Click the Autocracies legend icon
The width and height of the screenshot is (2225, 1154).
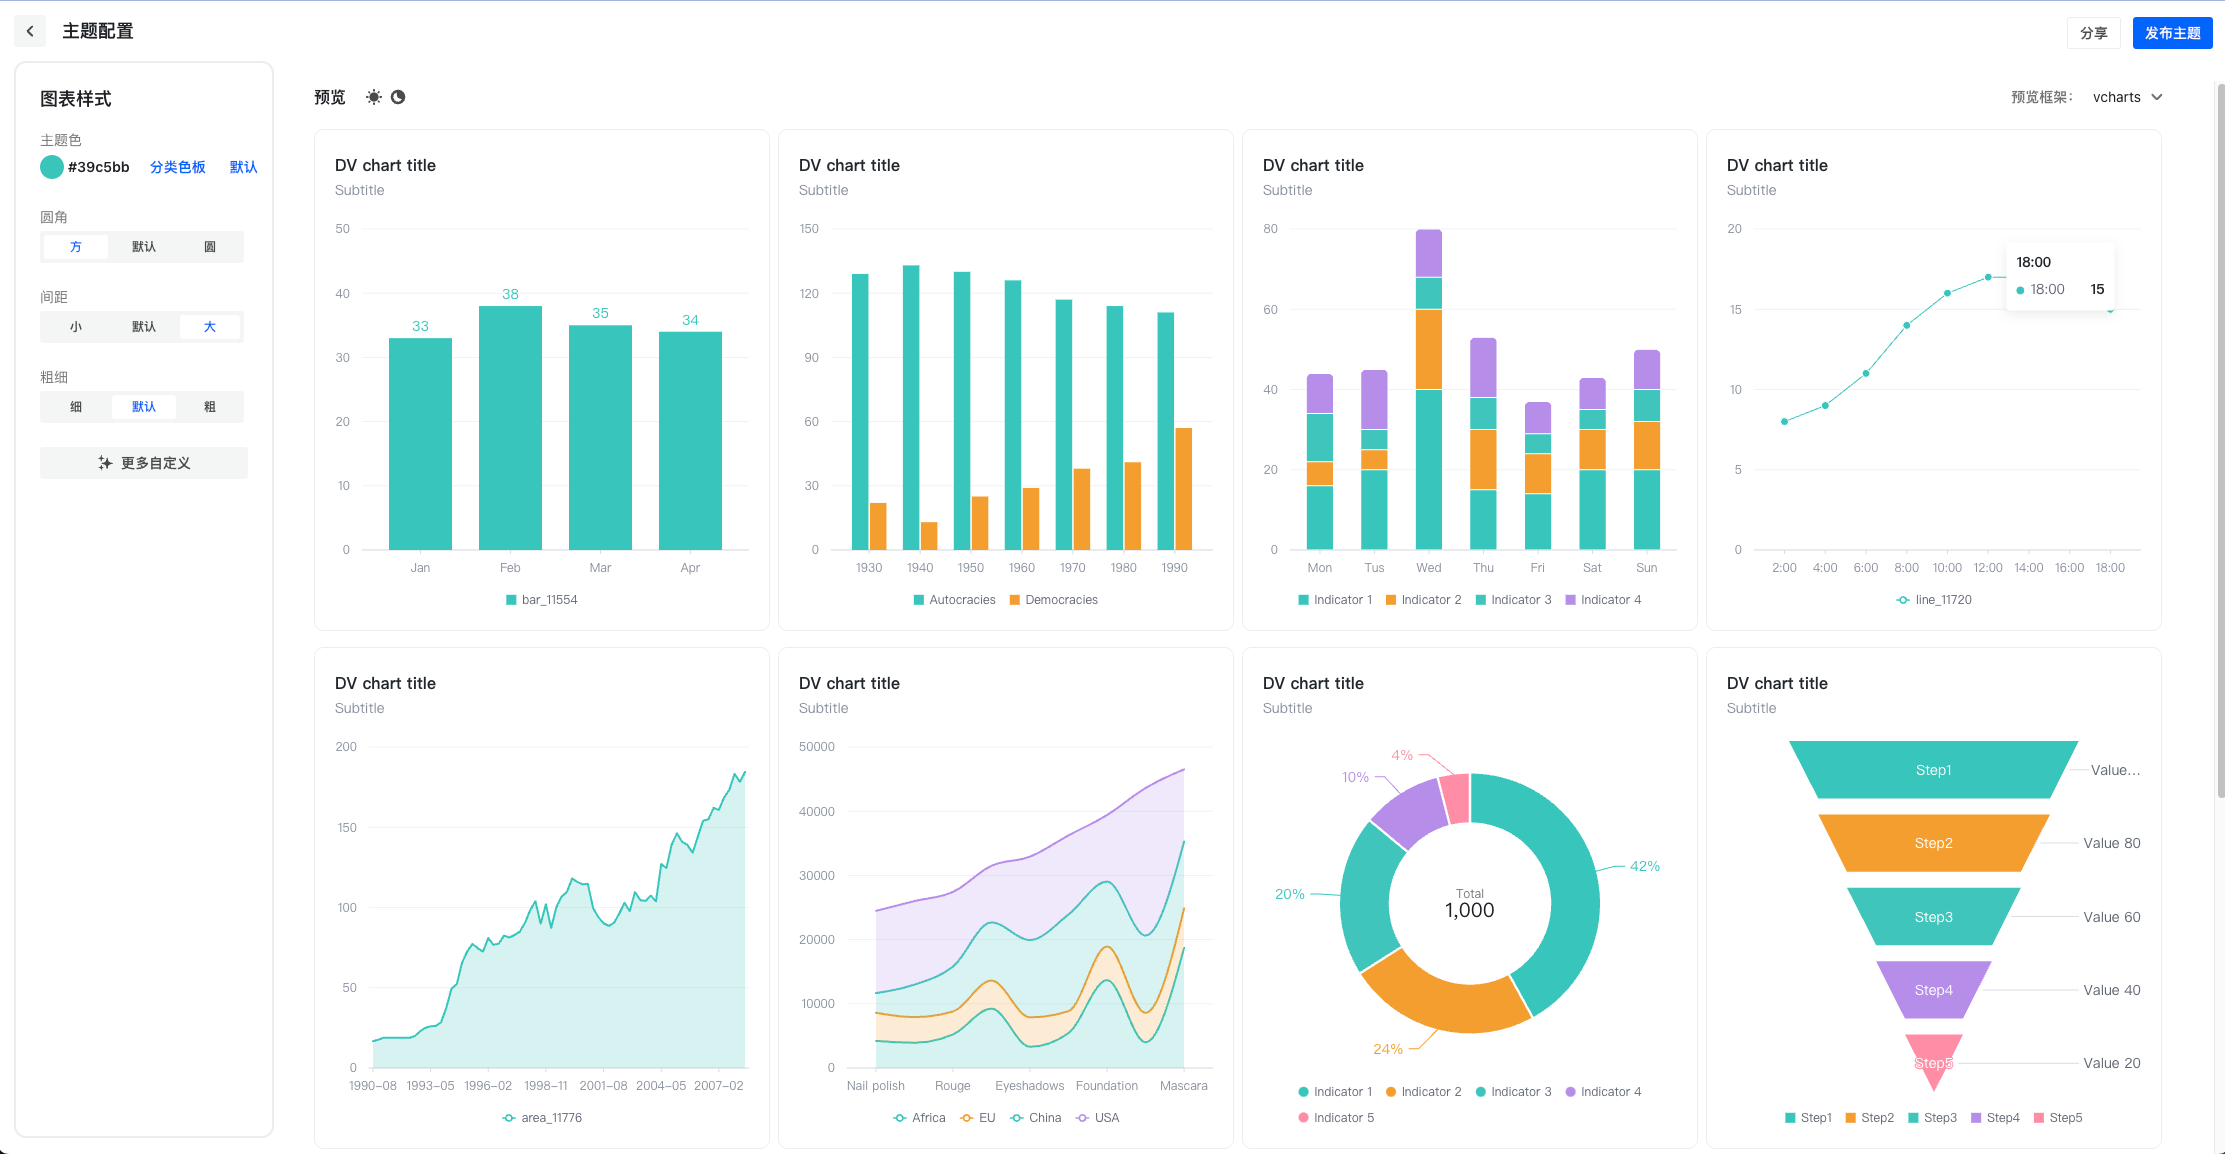pyautogui.click(x=918, y=600)
